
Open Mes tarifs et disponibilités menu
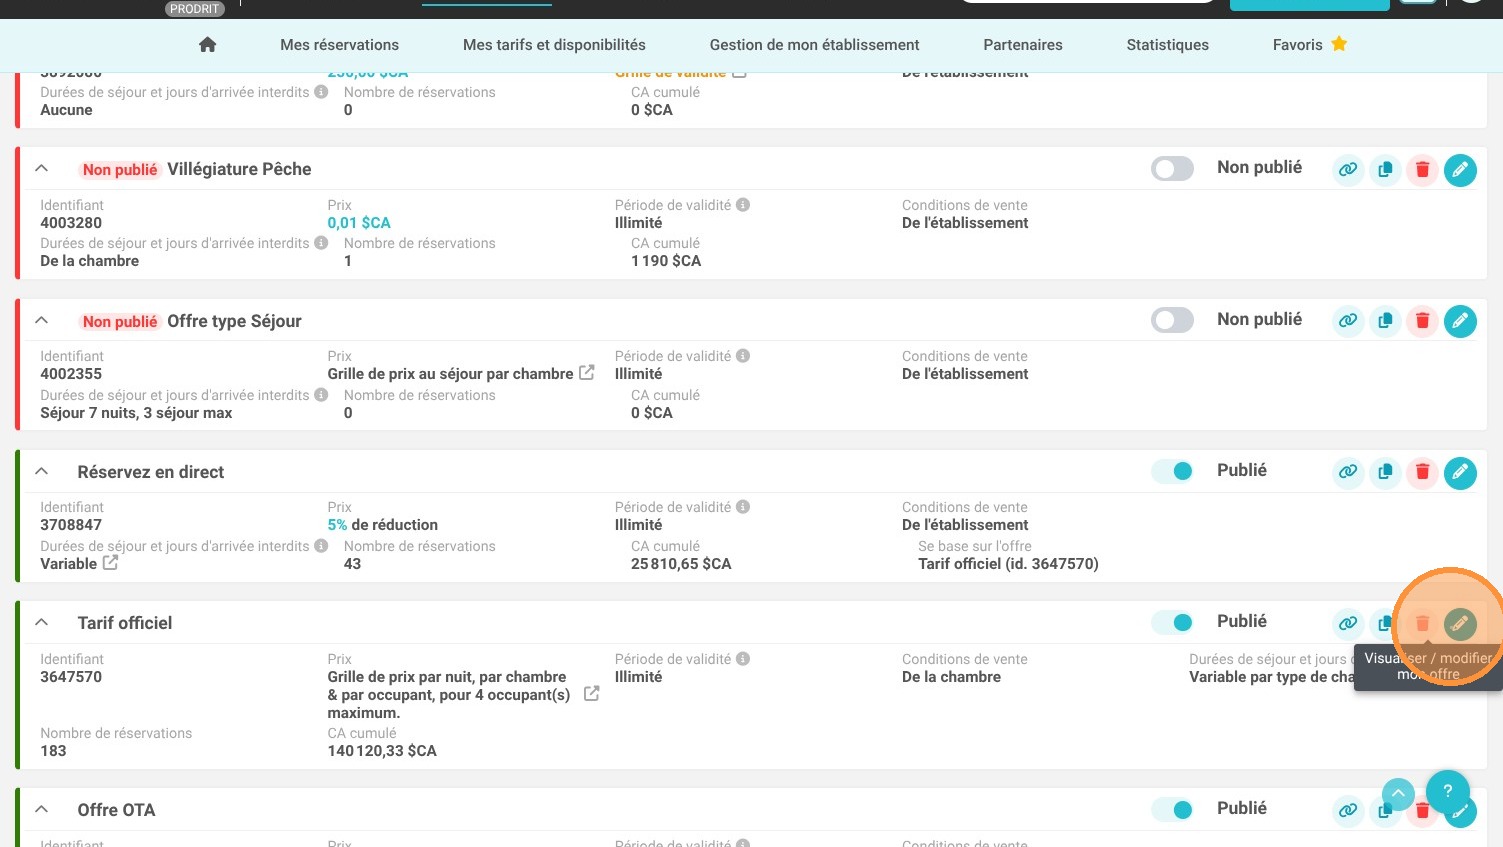click(x=554, y=45)
